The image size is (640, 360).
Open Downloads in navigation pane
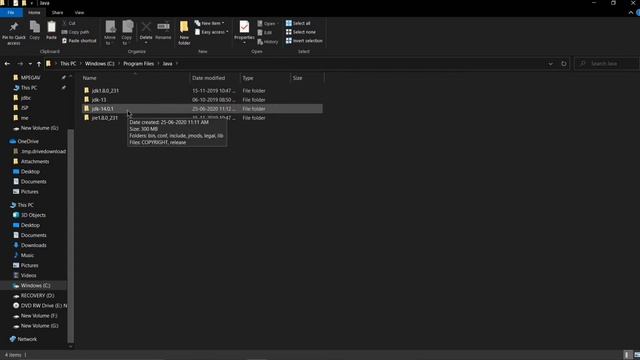click(33, 245)
